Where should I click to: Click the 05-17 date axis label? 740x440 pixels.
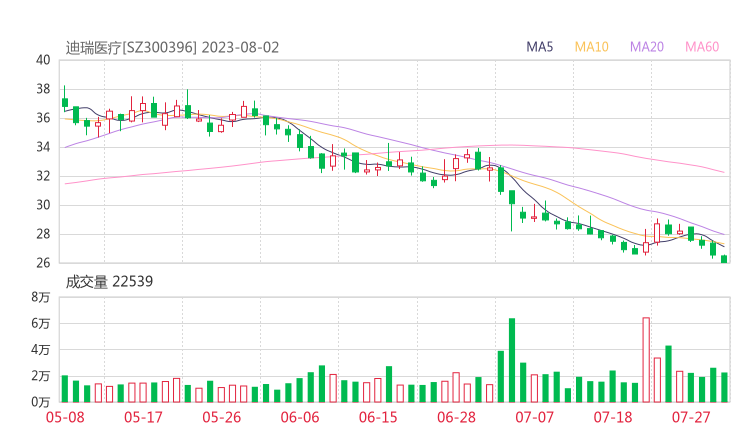[143, 417]
